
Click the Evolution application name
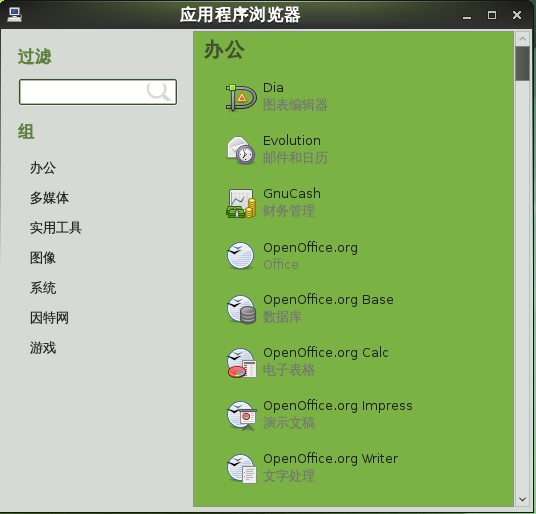point(292,141)
